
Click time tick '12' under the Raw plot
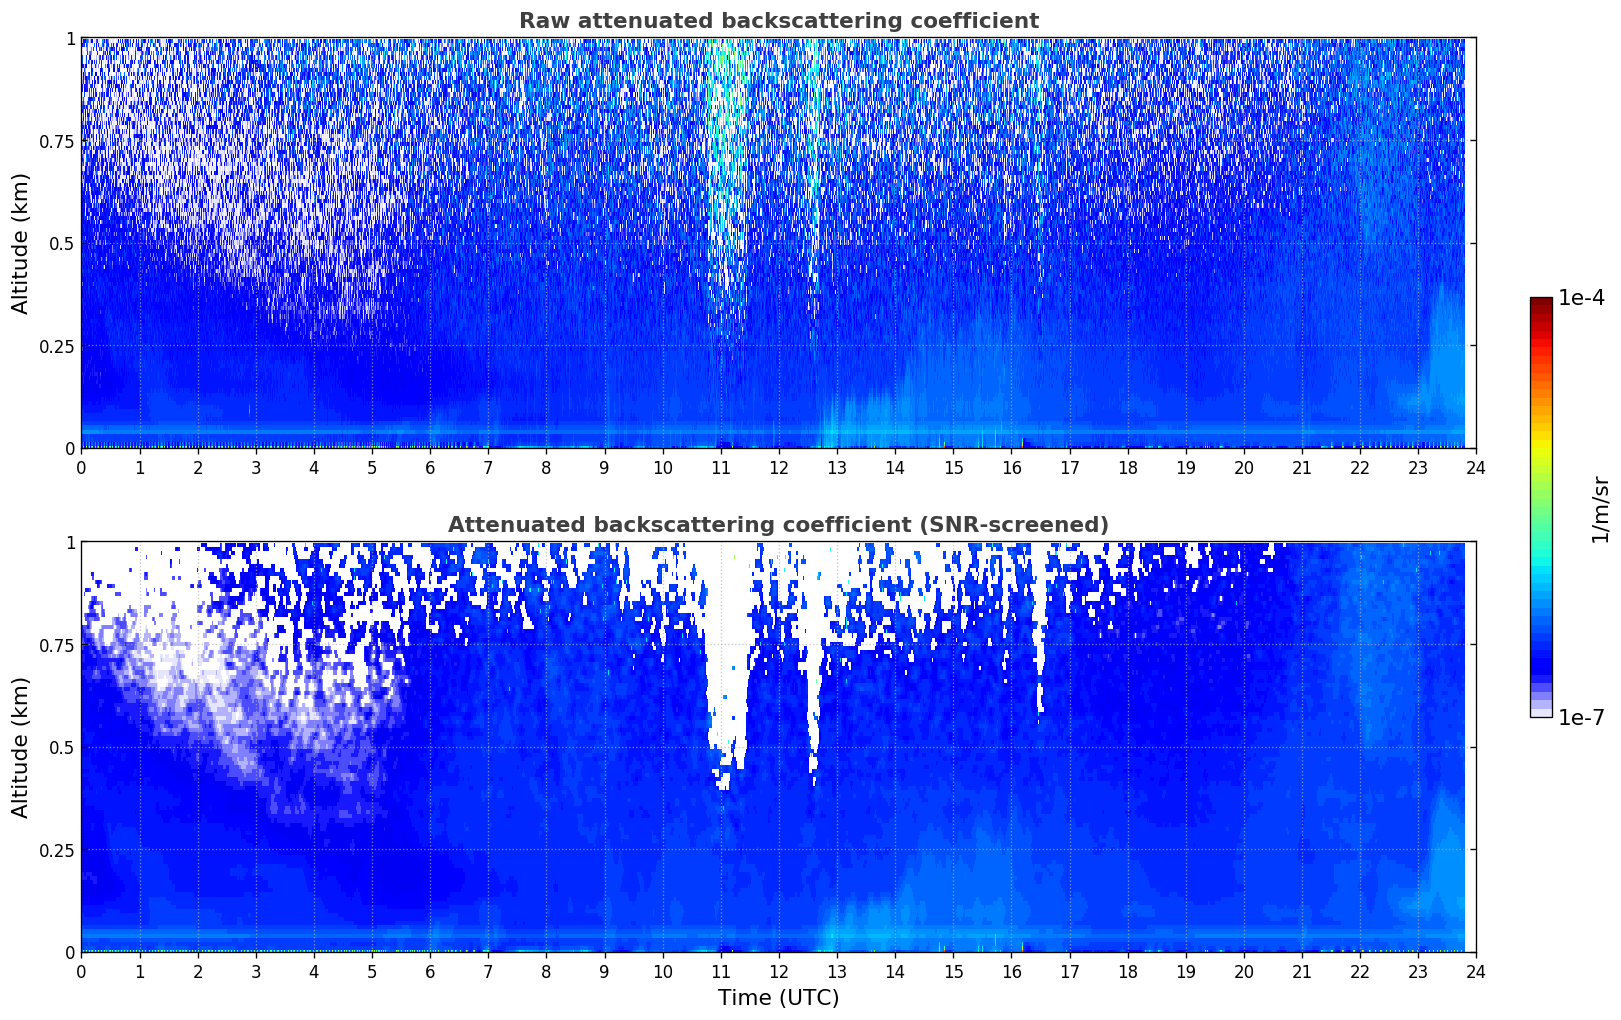(x=778, y=467)
